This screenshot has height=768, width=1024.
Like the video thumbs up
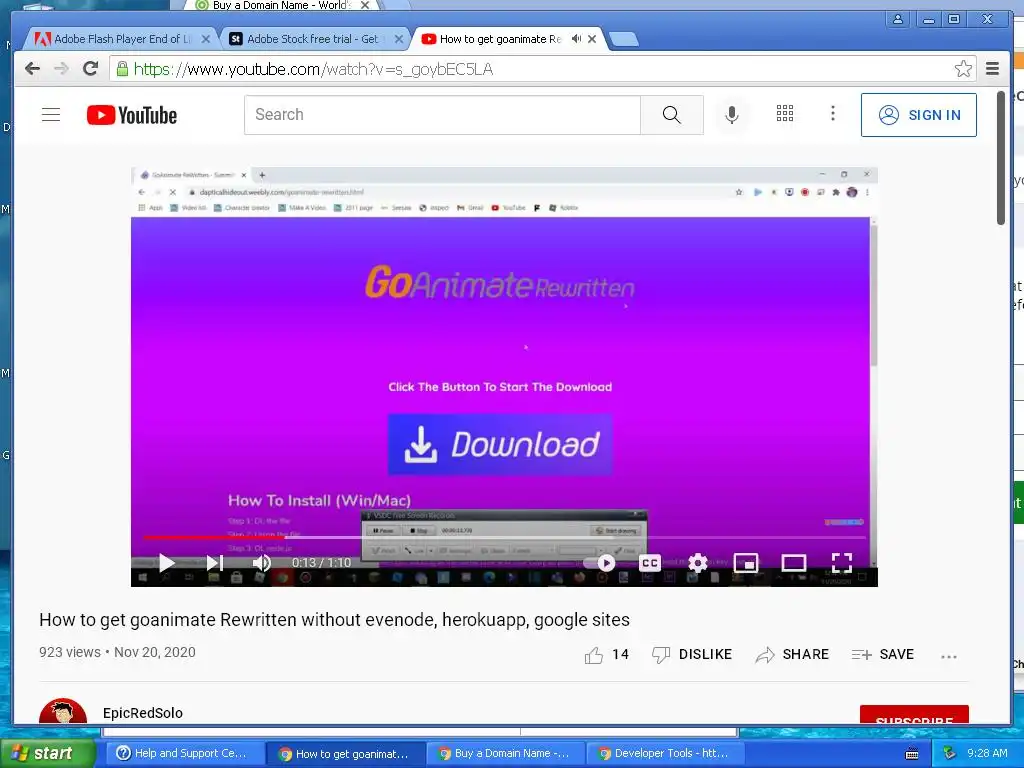[607, 654]
